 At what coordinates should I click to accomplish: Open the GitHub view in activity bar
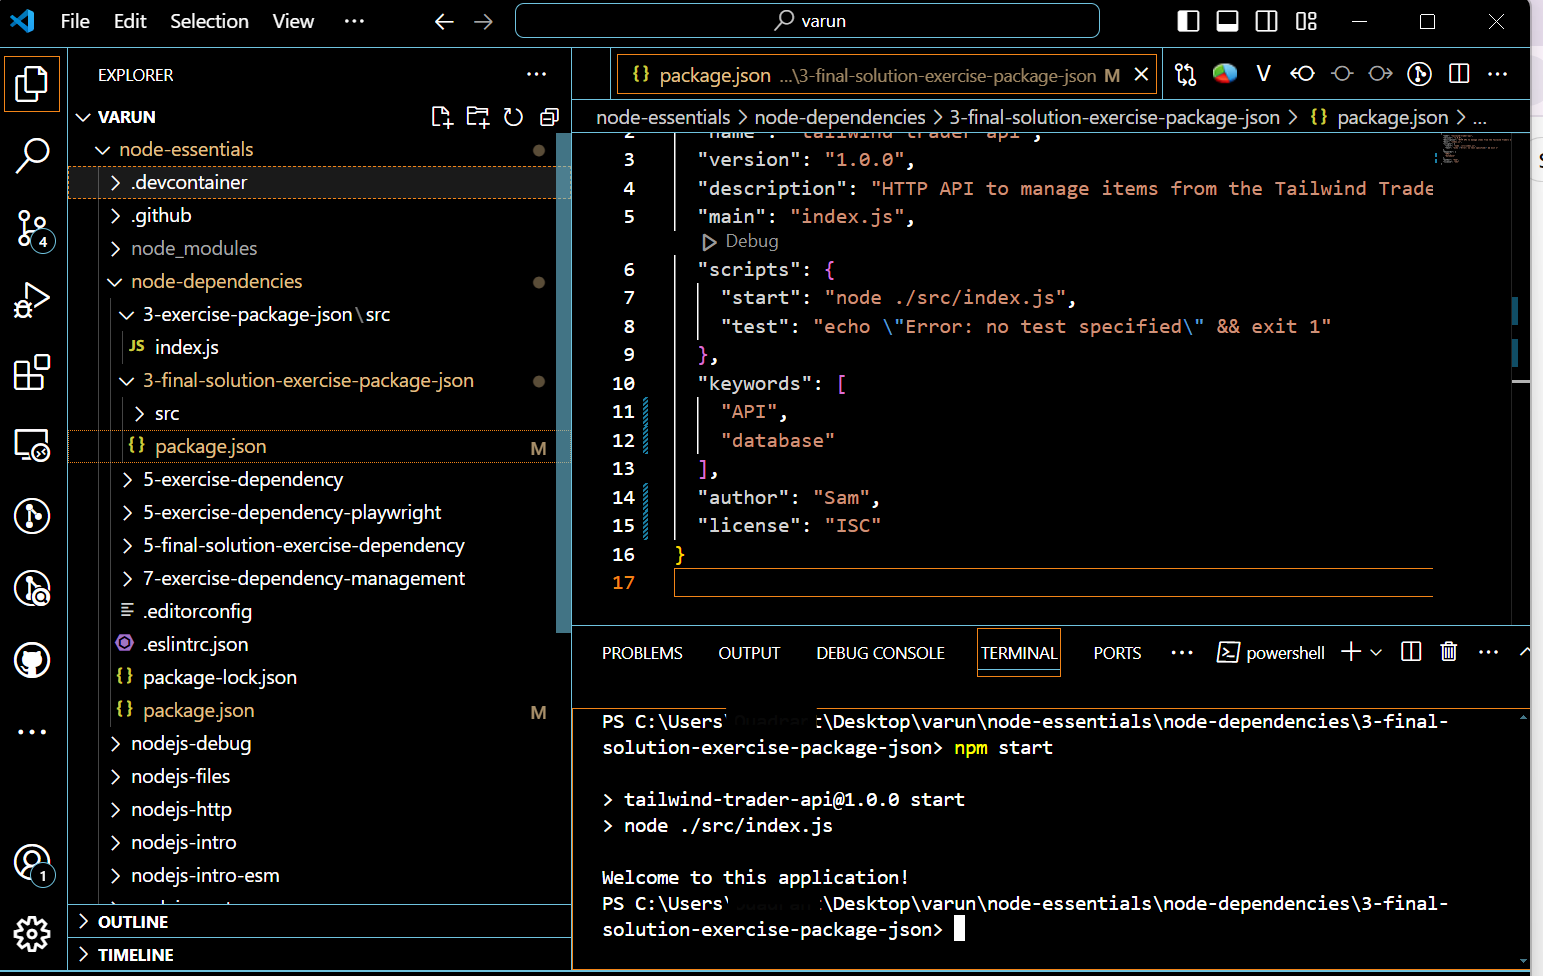32,660
